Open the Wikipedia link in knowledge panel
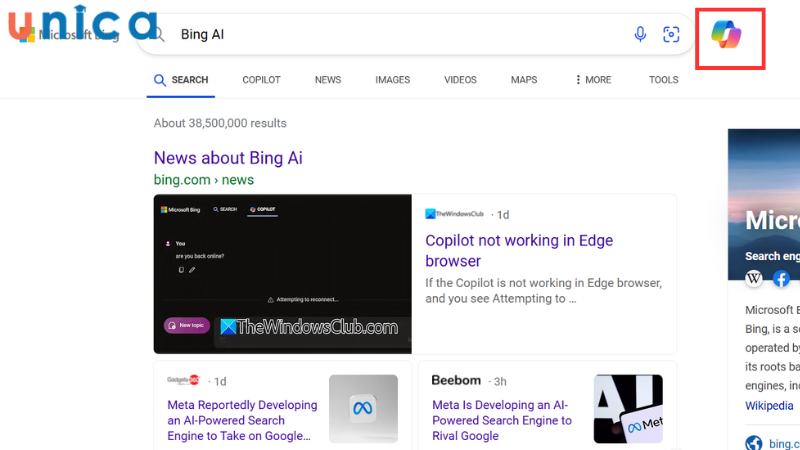The image size is (800, 450). pyautogui.click(x=769, y=406)
